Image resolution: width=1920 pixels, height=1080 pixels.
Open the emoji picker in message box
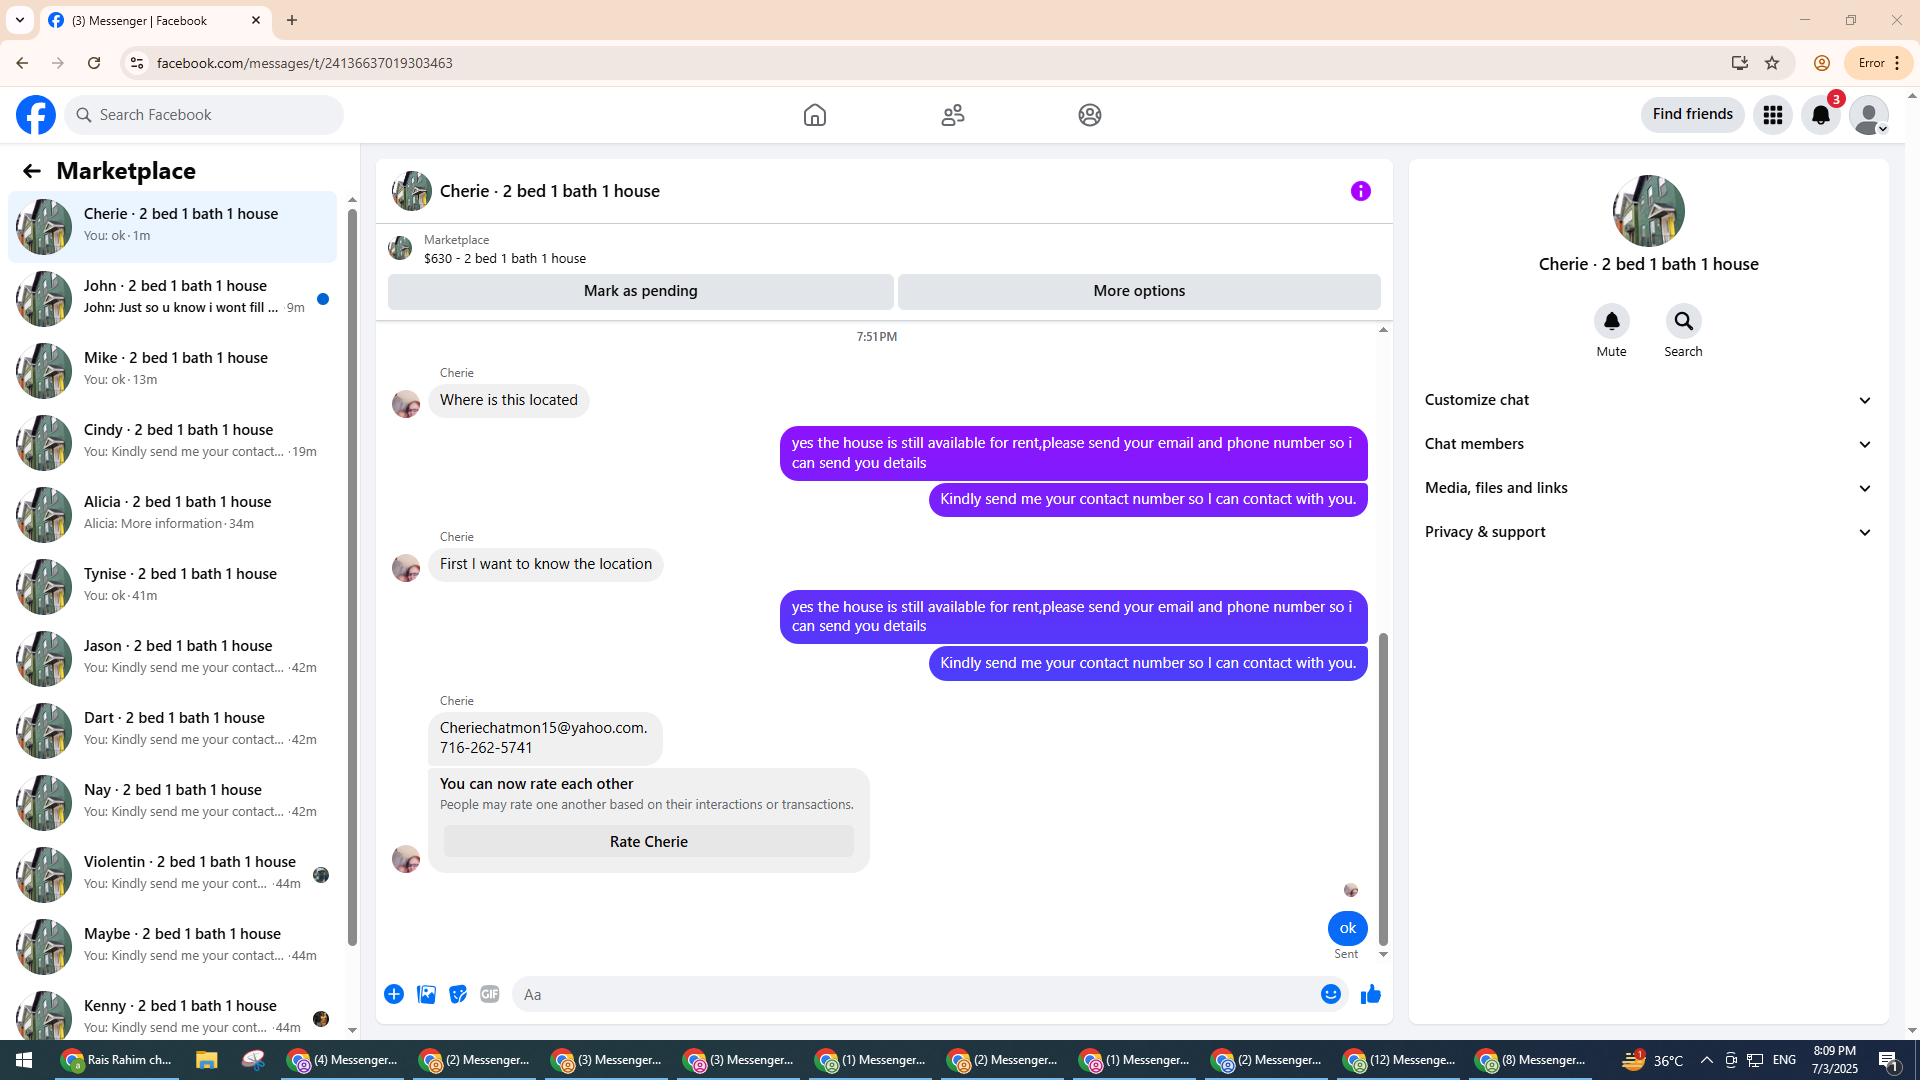point(1330,994)
